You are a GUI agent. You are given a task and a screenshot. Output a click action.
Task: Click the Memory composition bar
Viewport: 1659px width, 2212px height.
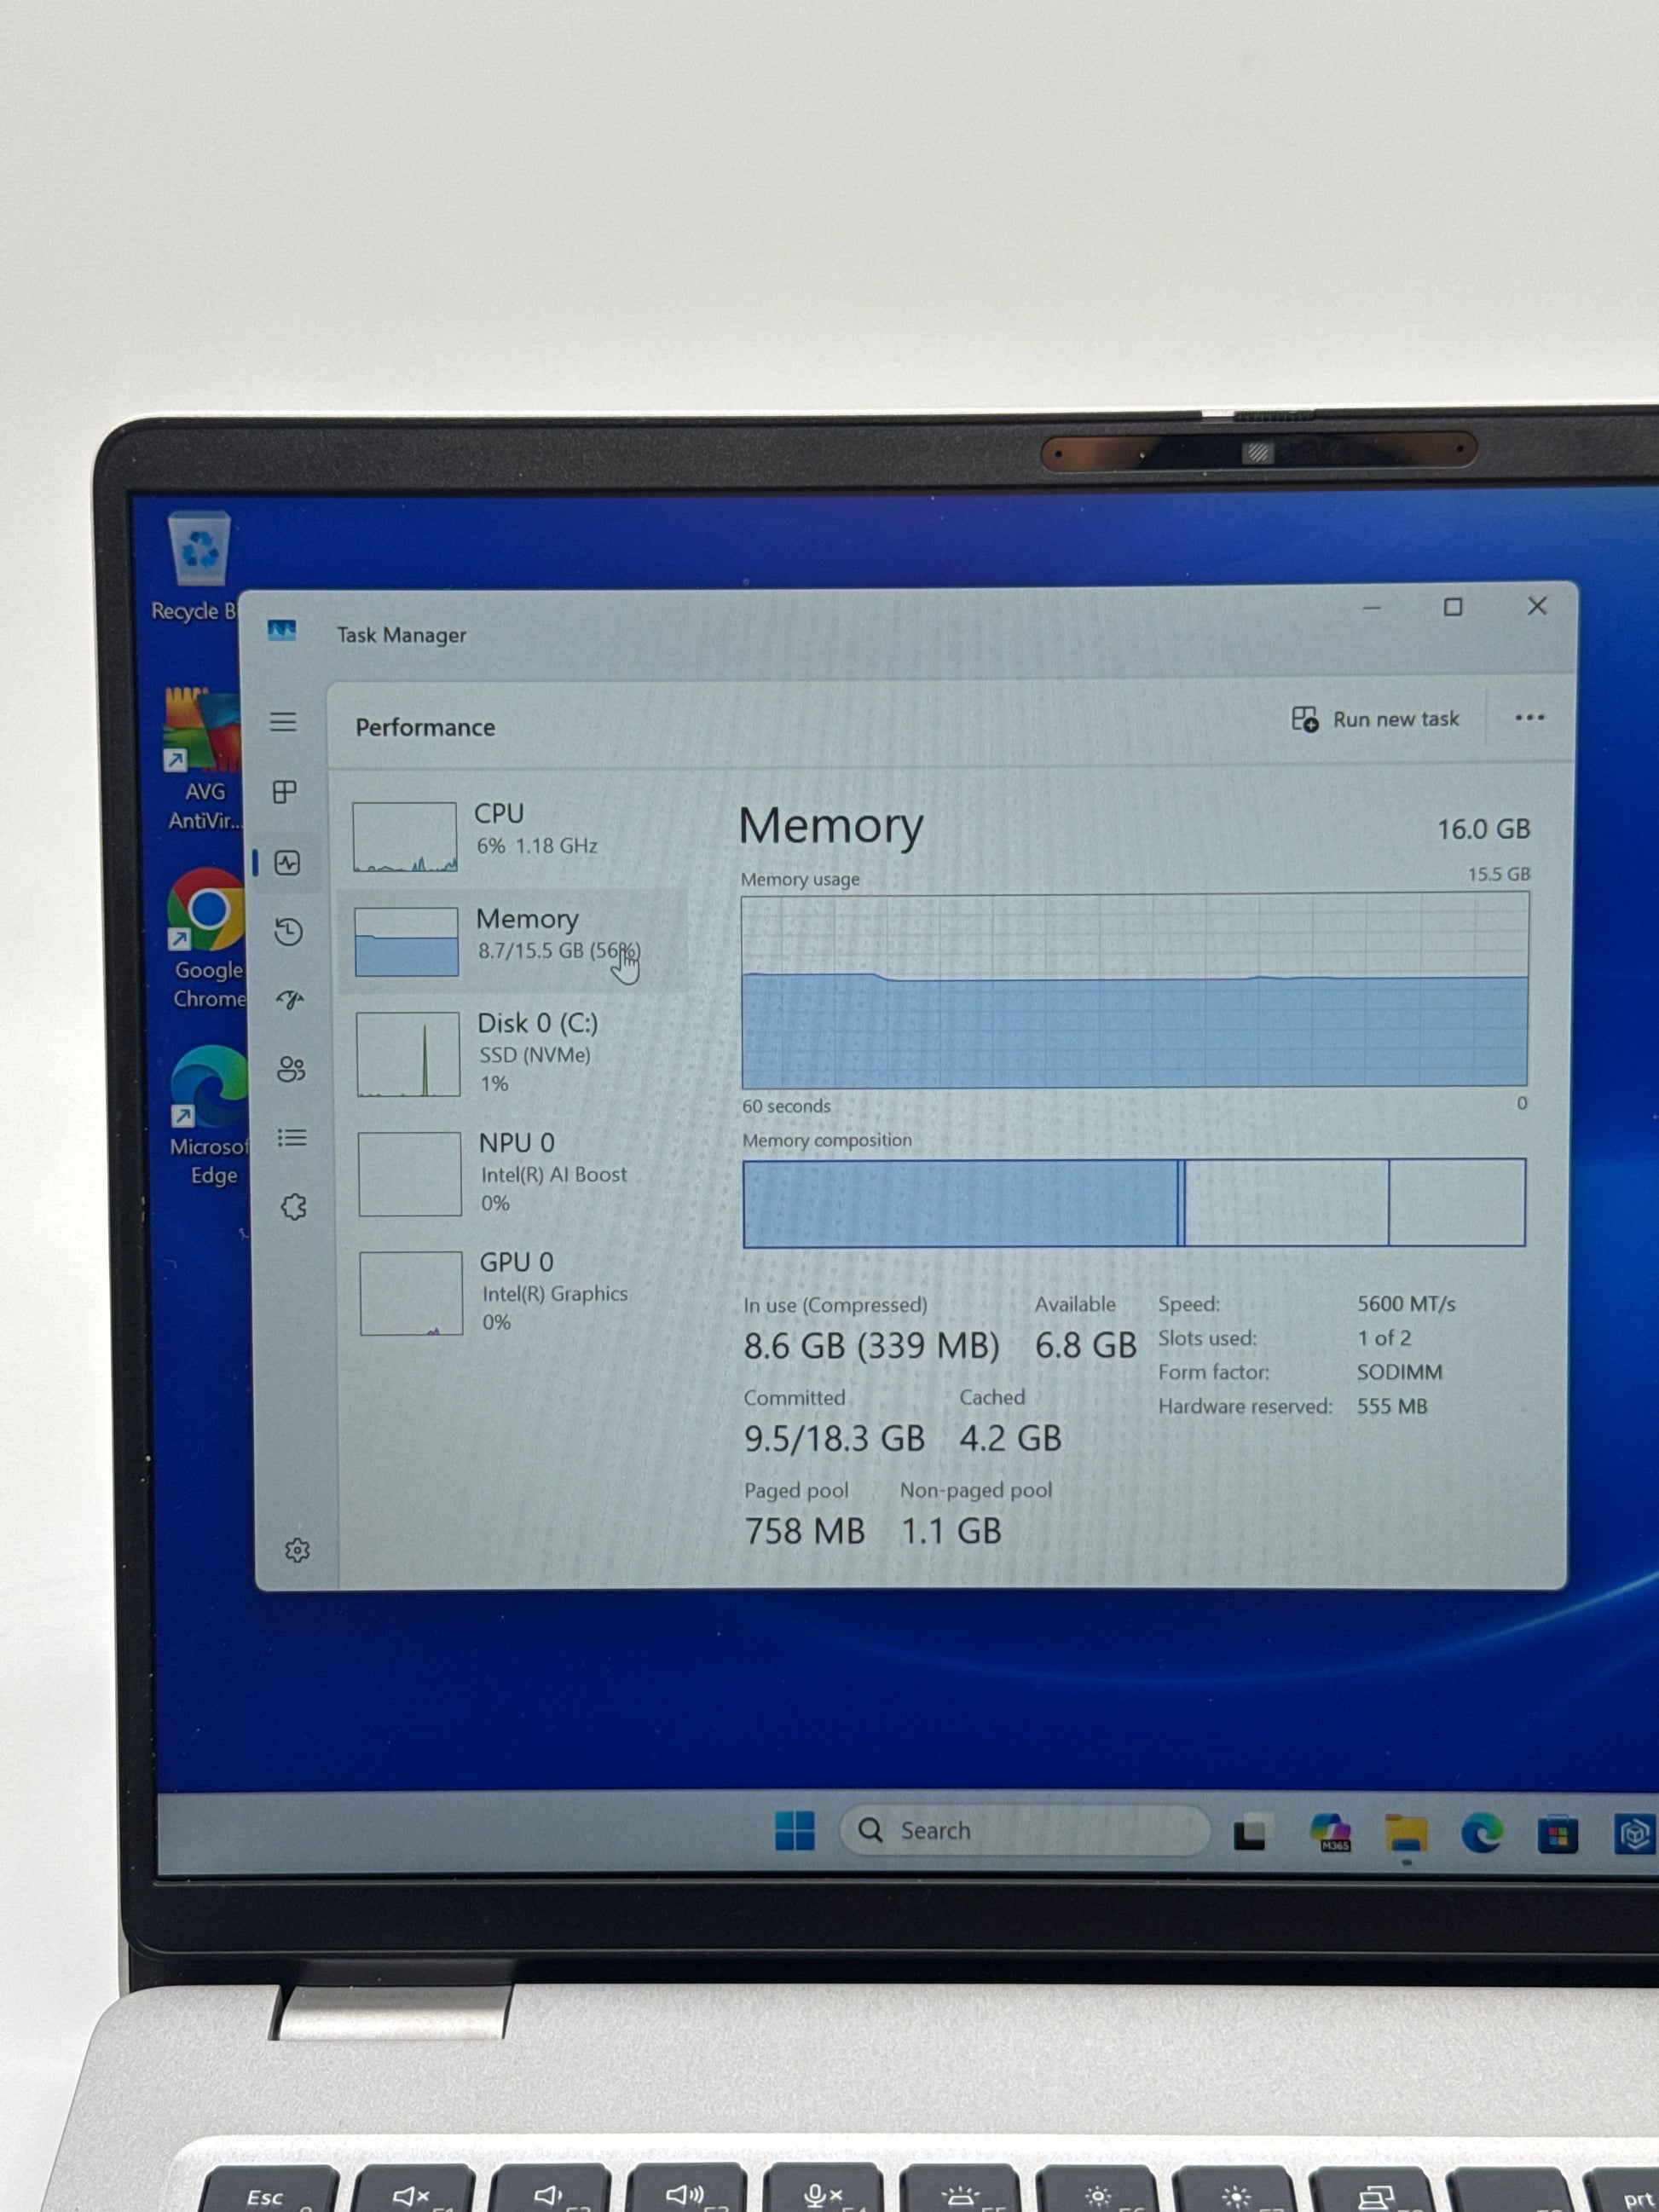click(x=1134, y=1203)
